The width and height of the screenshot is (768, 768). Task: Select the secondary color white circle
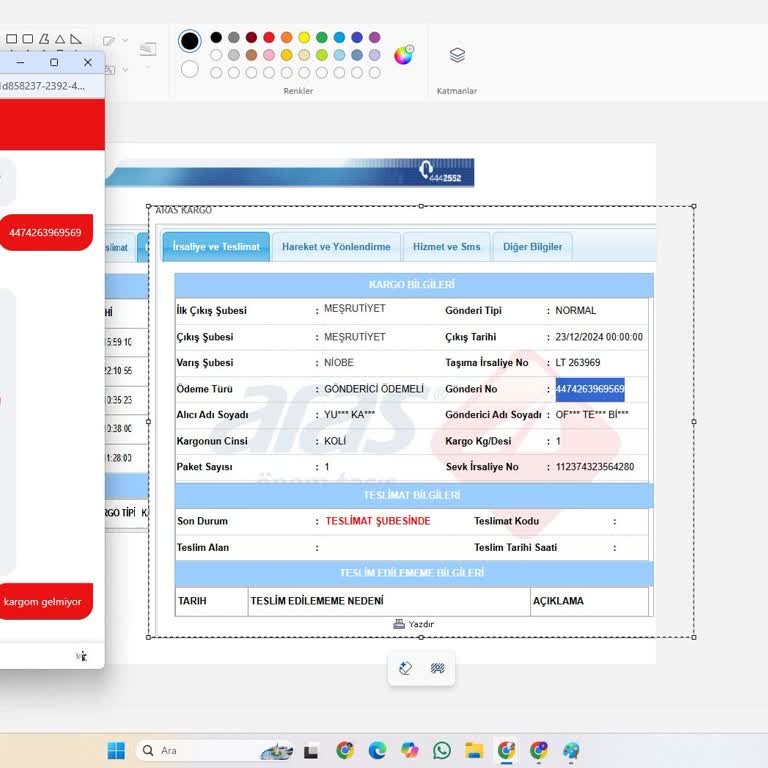[190, 69]
